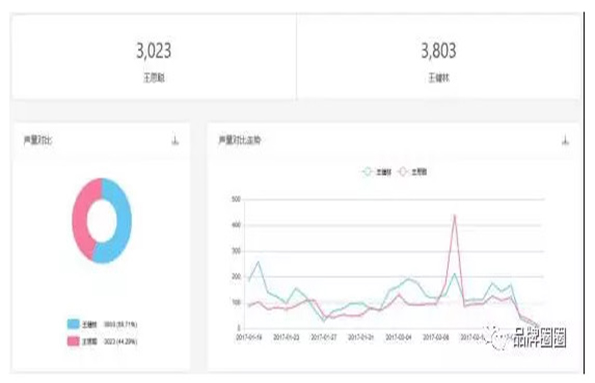Open the 3,803 王健林 count card
This screenshot has height=383, width=595.
(439, 57)
